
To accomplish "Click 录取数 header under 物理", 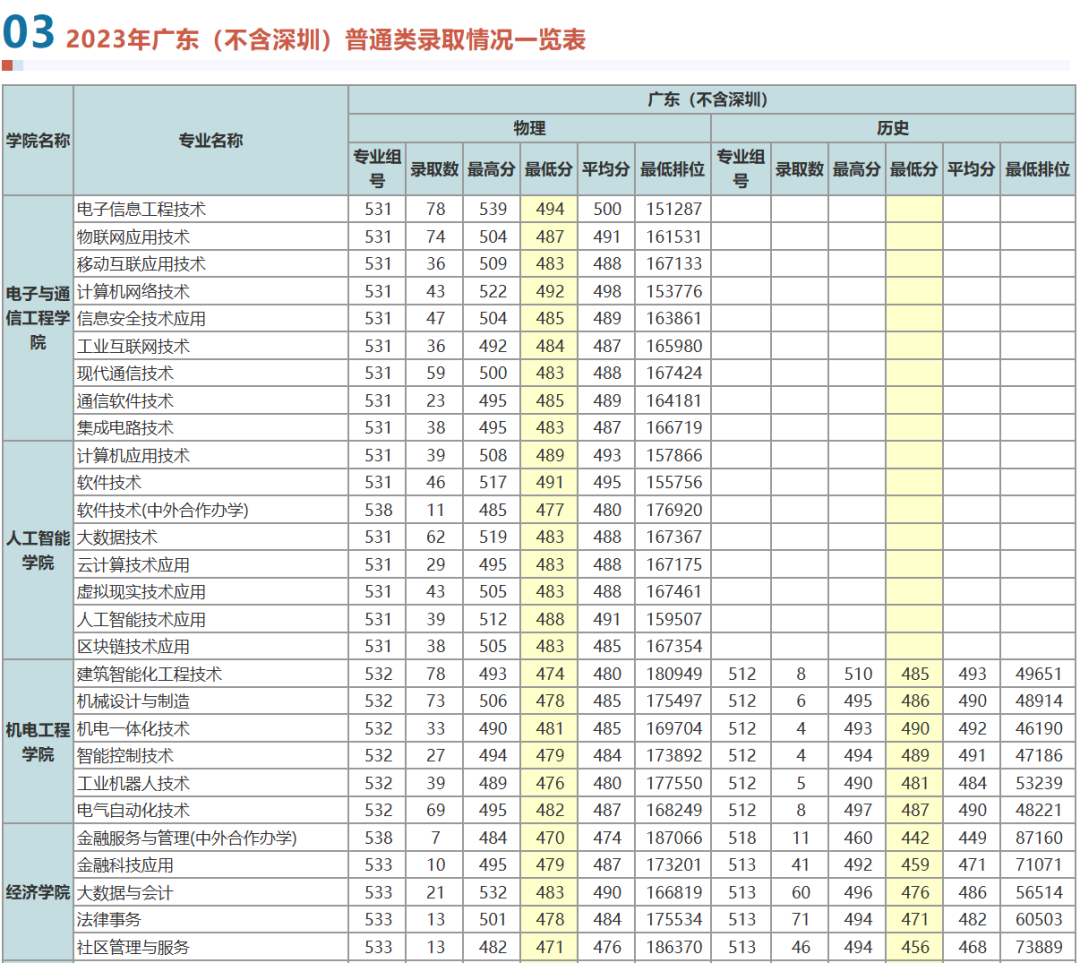I will 435,169.
